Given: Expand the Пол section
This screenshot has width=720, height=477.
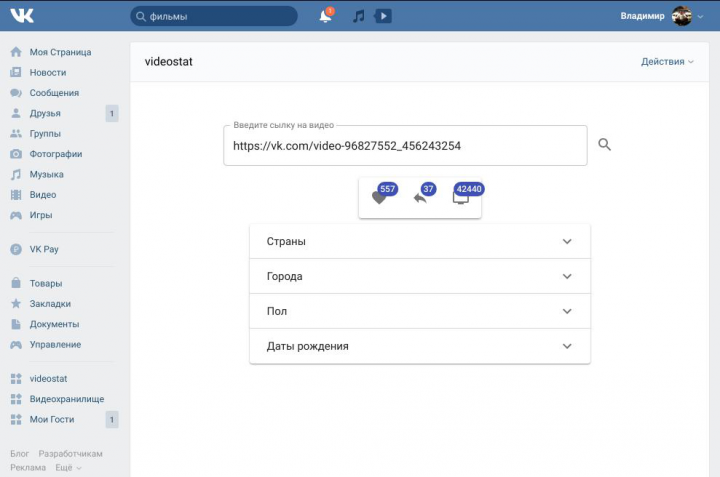Looking at the screenshot, I should point(420,311).
